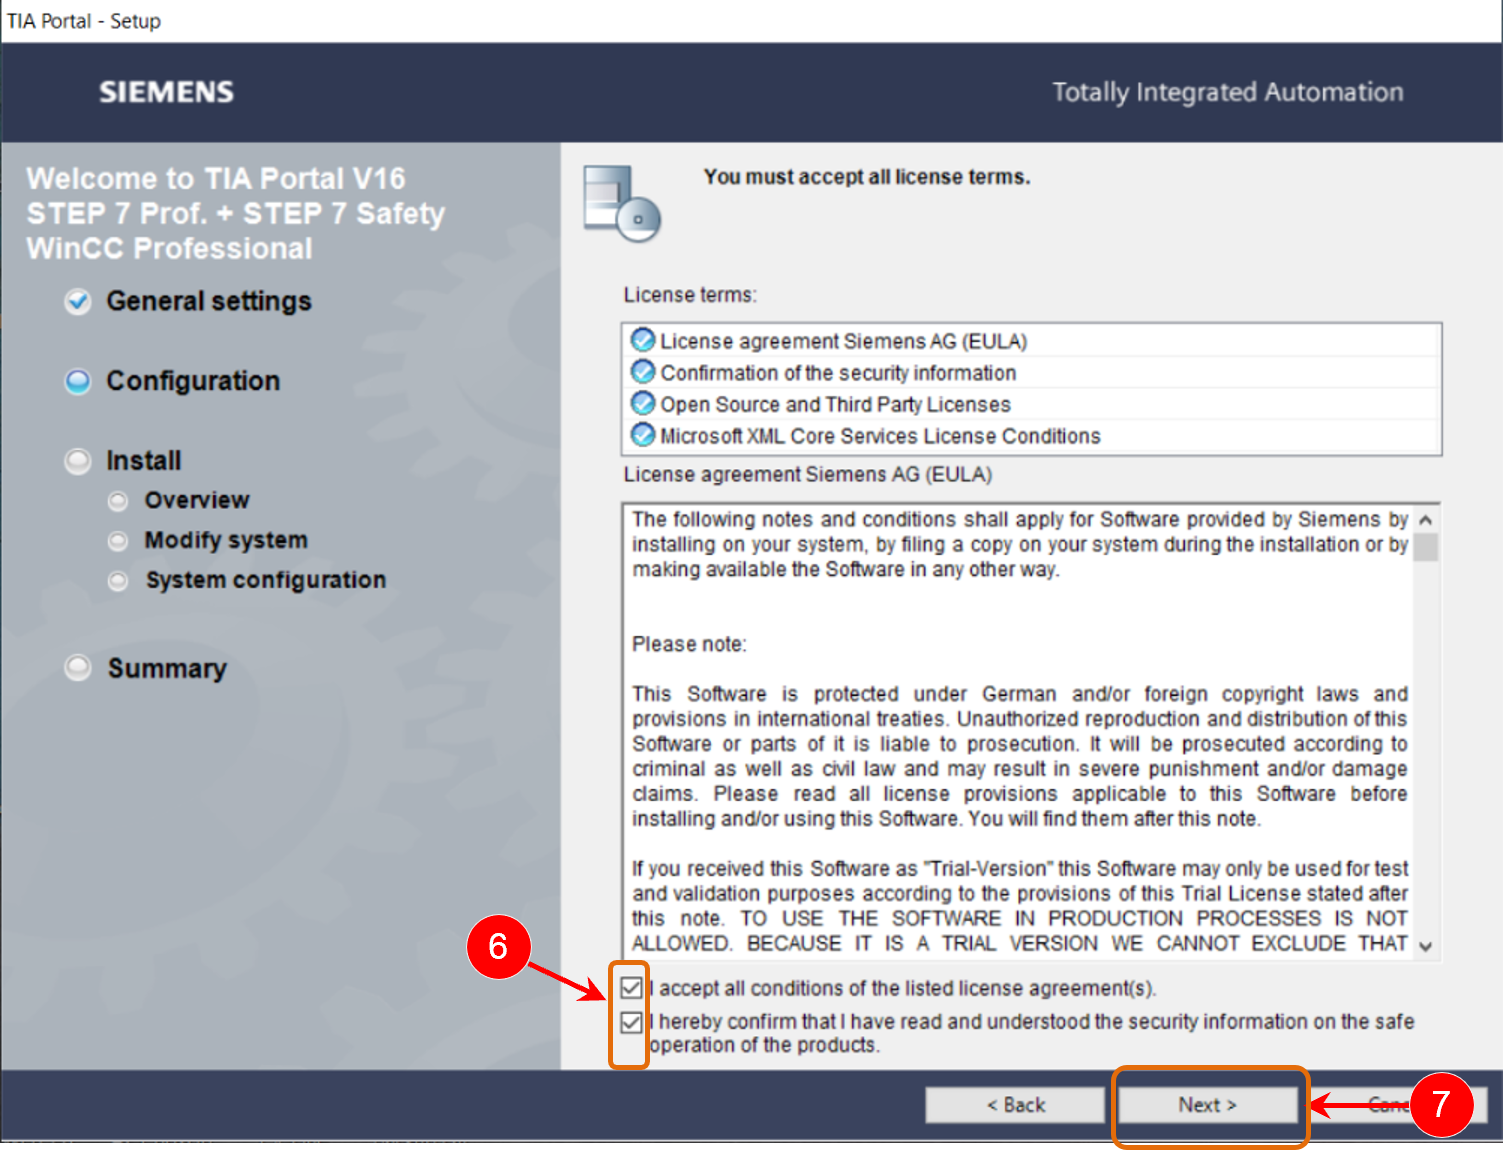
Task: Click the 'Please note:' line in the license text
Action: tap(689, 644)
